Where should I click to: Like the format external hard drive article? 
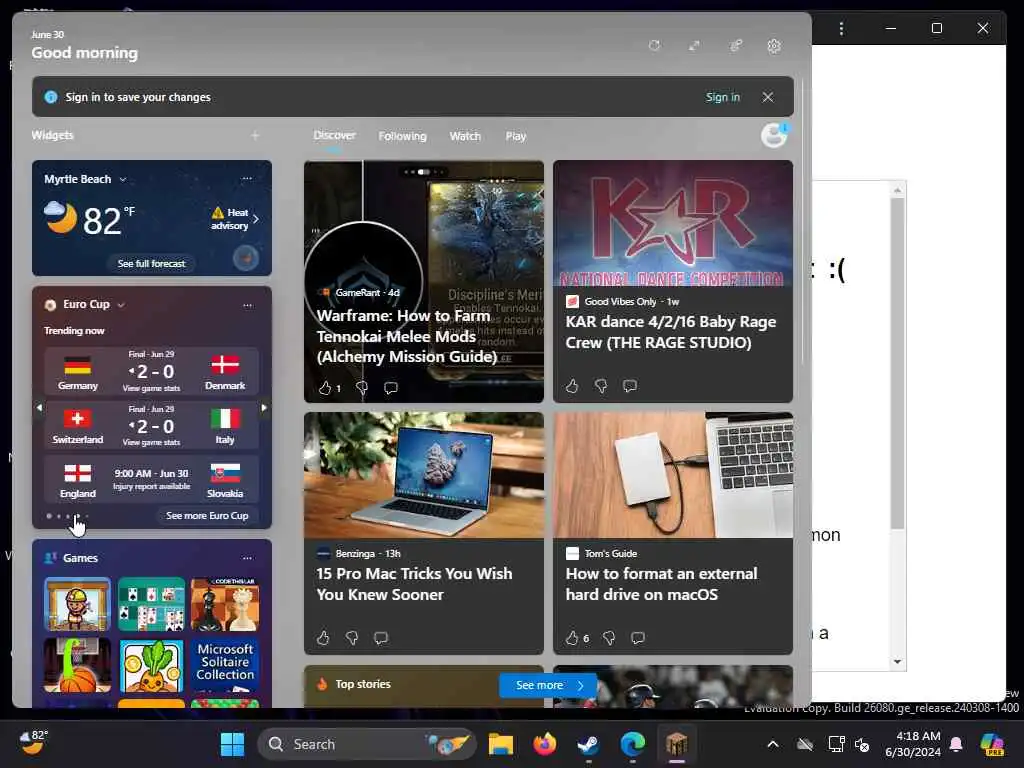click(572, 637)
